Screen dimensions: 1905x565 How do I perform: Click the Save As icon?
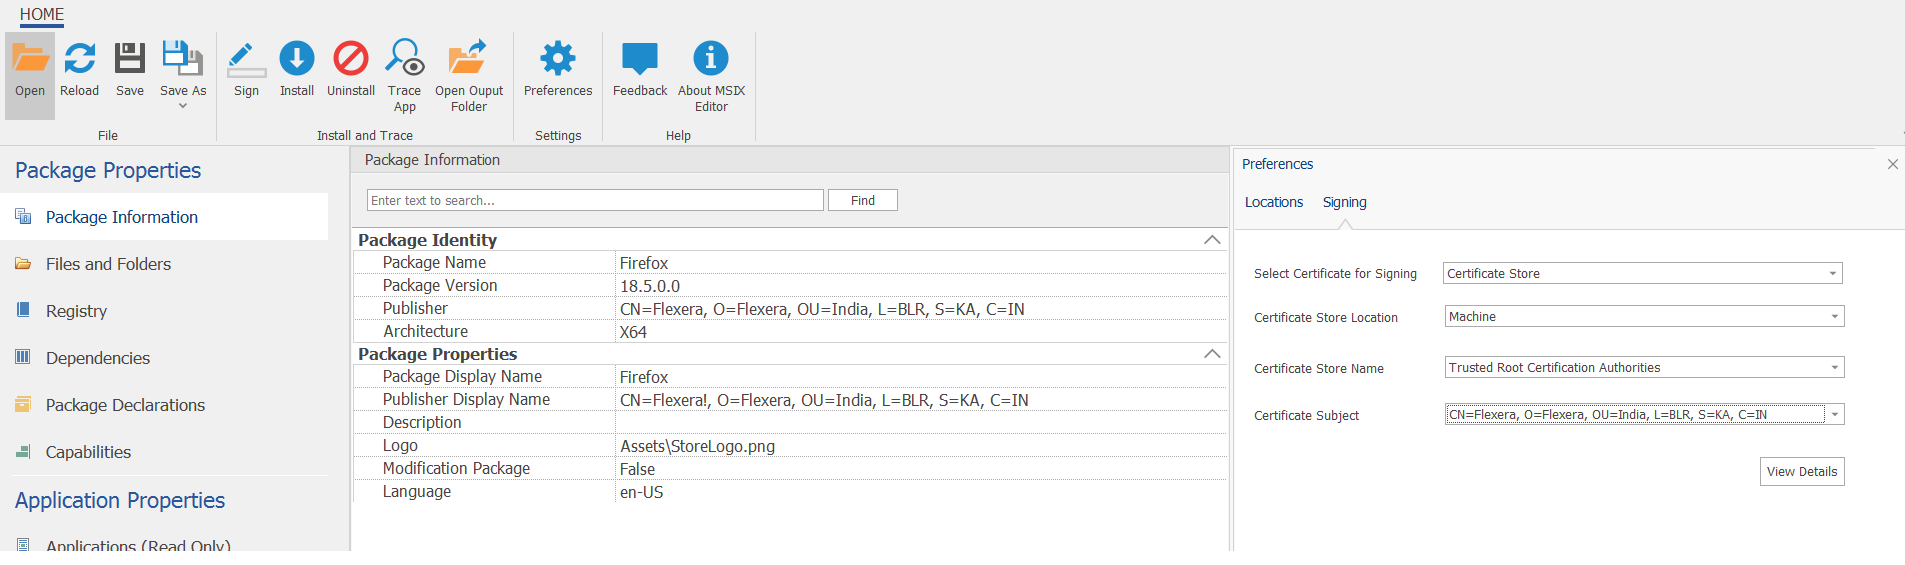183,58
